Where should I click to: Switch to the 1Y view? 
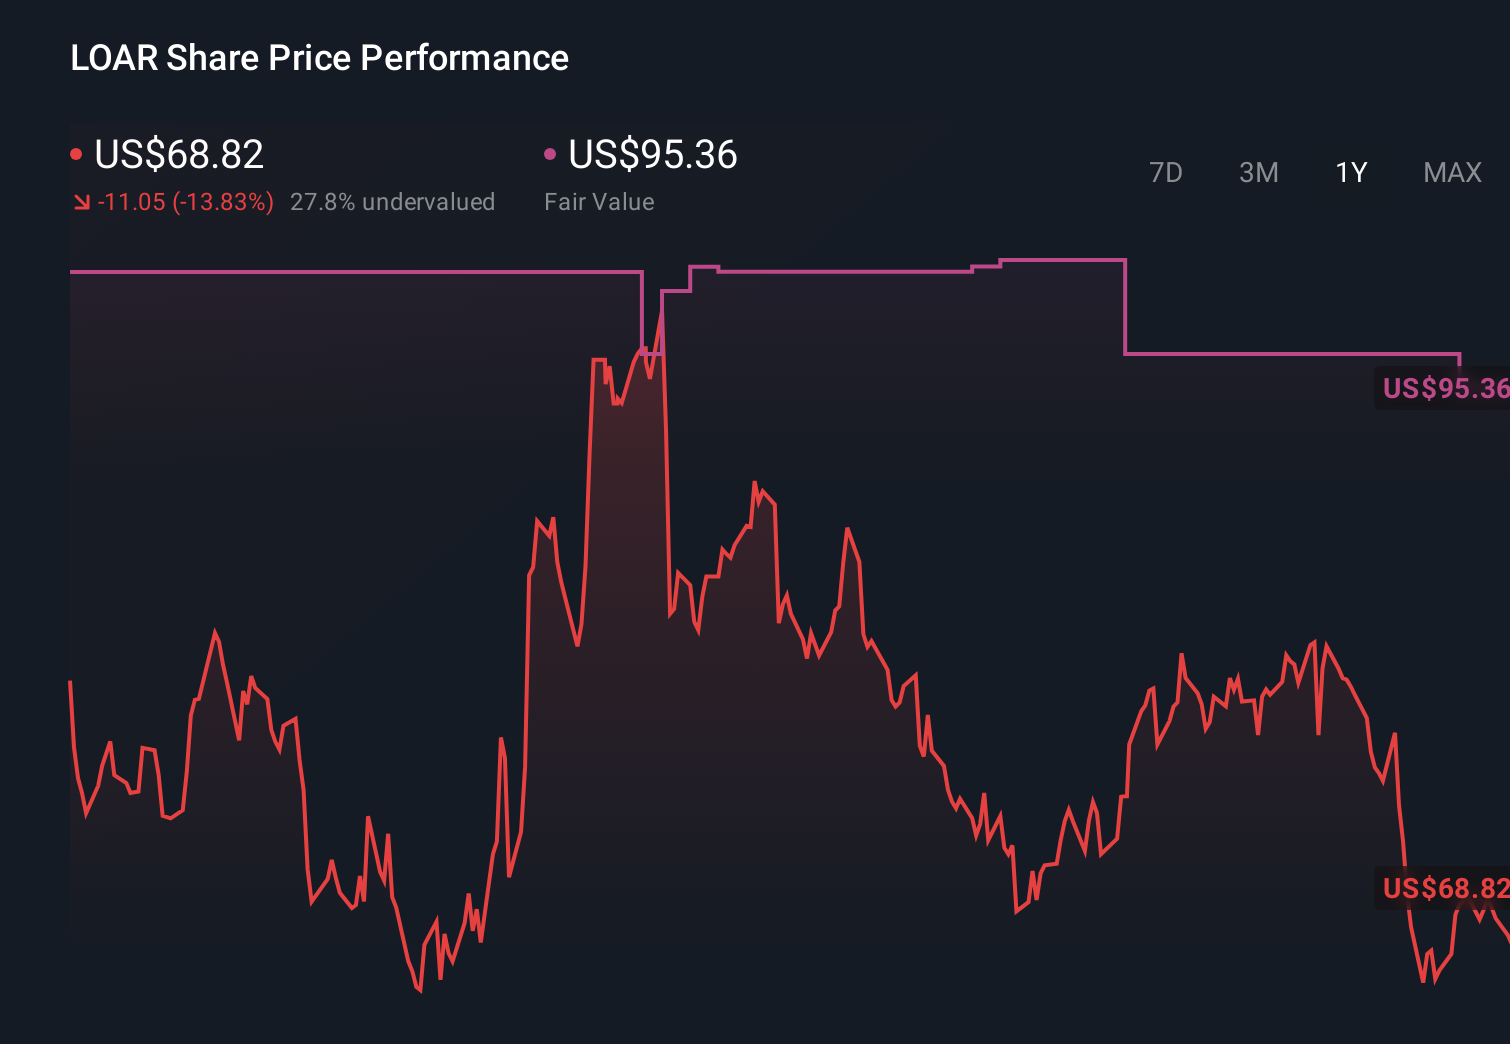click(1350, 172)
